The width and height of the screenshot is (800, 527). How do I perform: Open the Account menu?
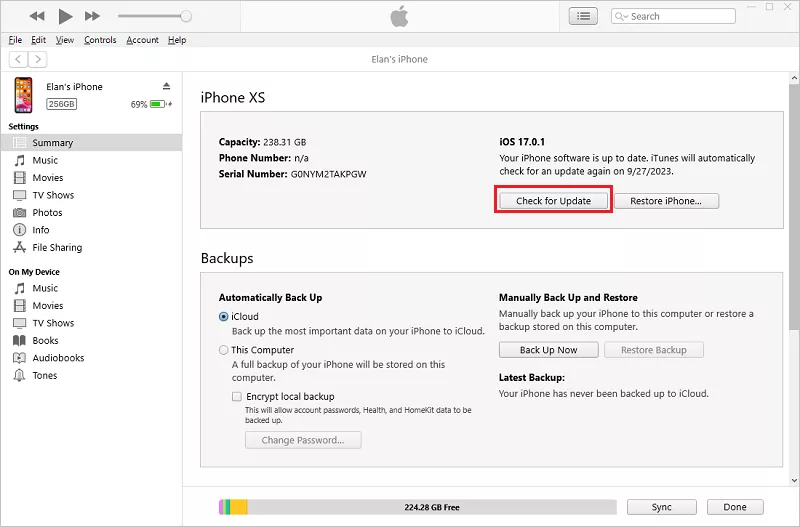point(142,40)
